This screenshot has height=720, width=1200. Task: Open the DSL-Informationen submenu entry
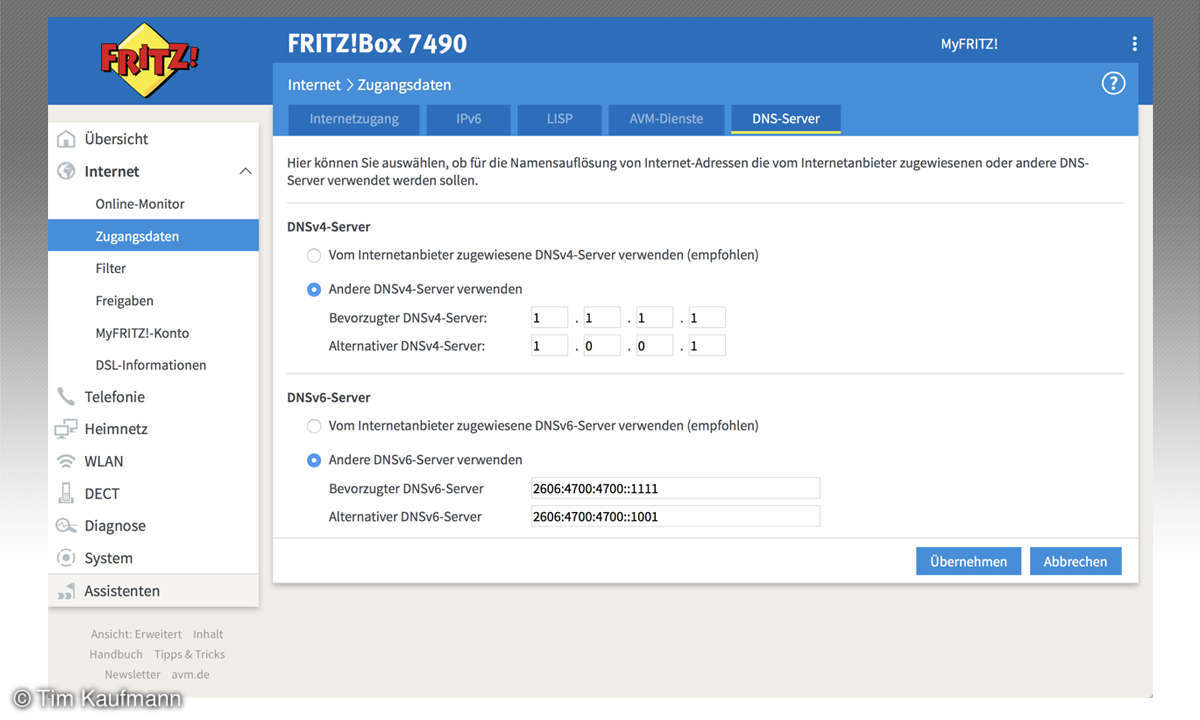pyautogui.click(x=153, y=365)
